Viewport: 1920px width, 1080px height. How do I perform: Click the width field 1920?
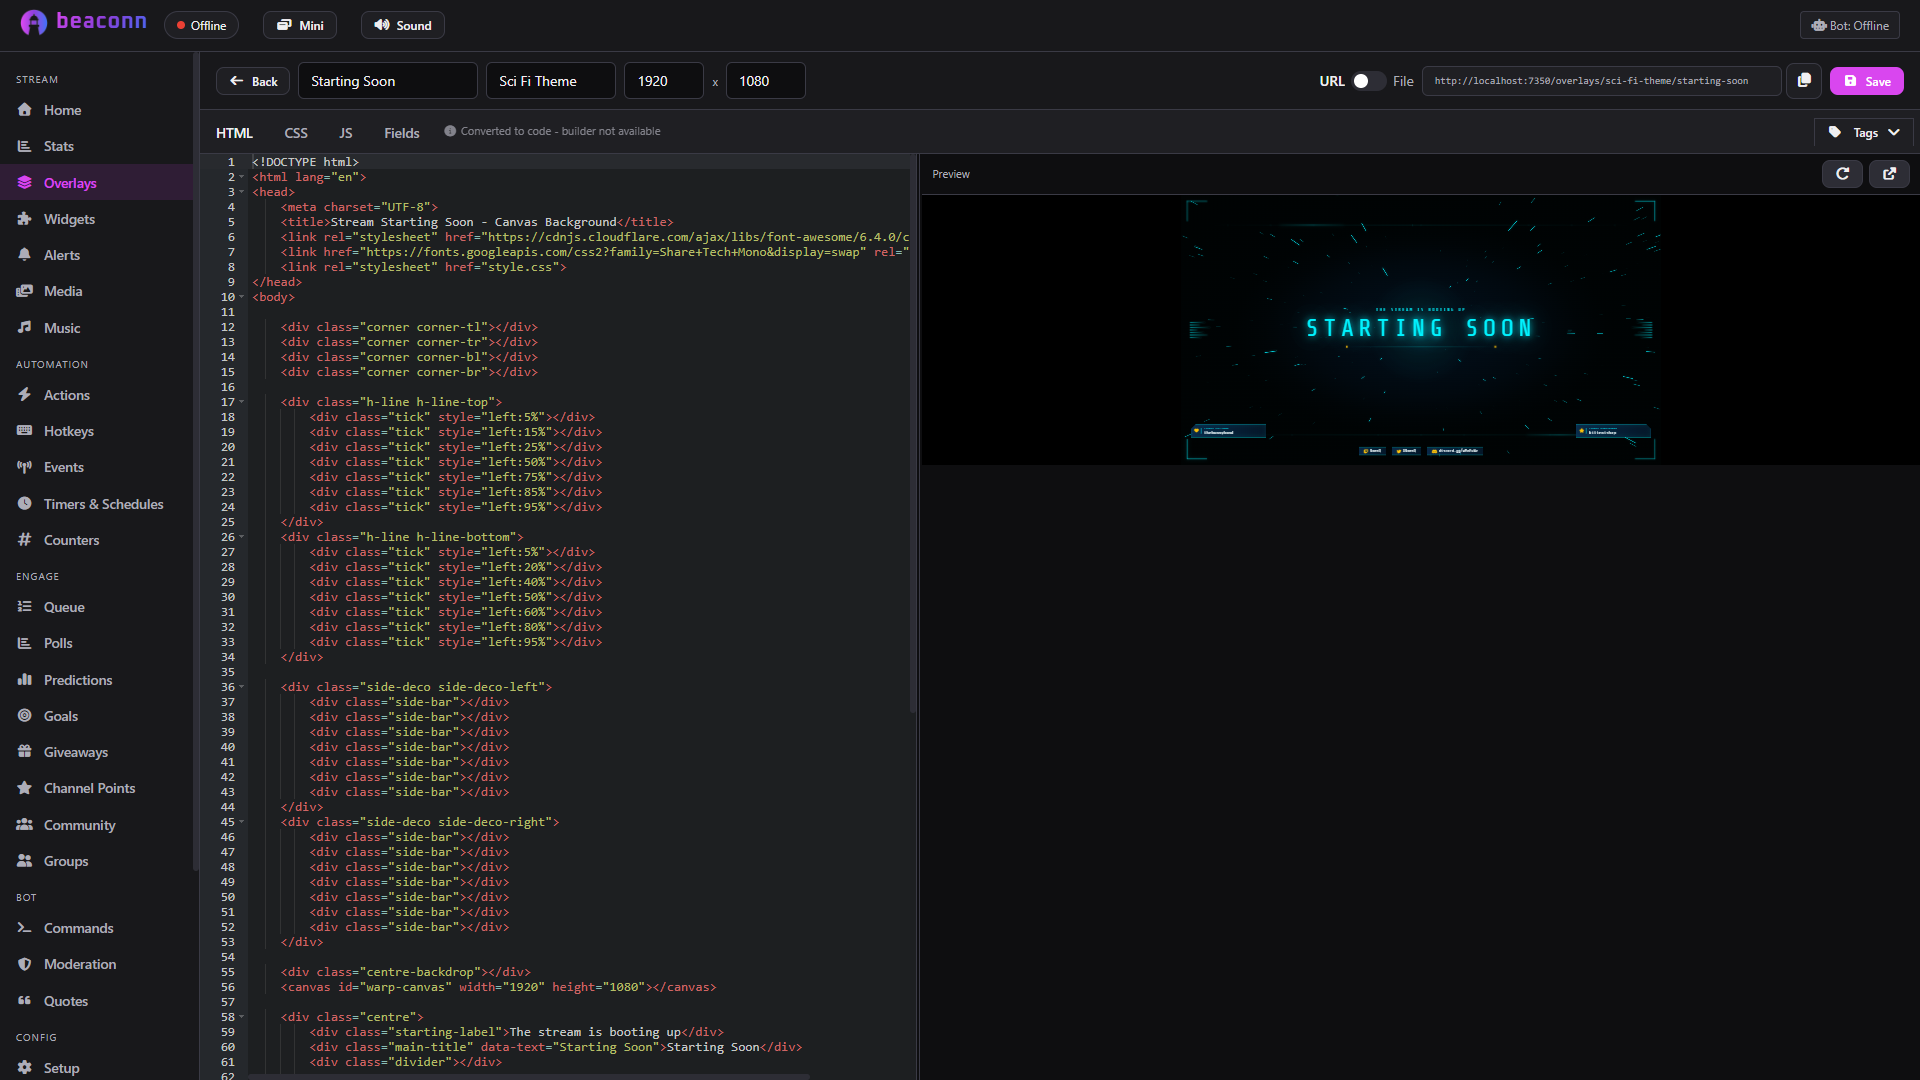pyautogui.click(x=664, y=81)
